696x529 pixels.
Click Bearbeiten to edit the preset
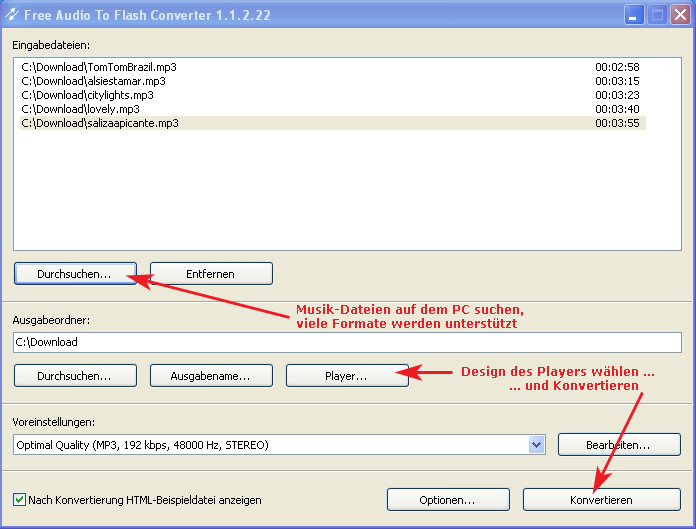[x=619, y=444]
